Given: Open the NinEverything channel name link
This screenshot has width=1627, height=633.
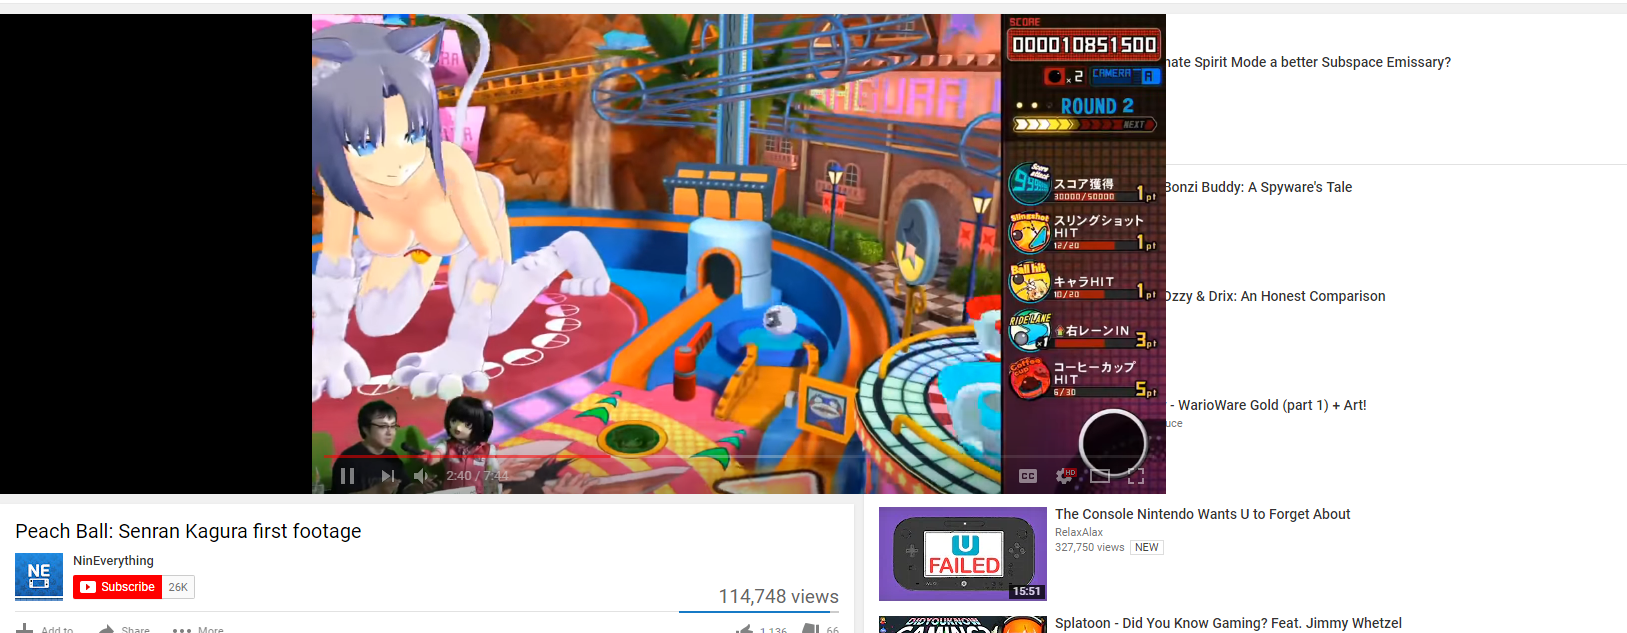Looking at the screenshot, I should tap(113, 561).
